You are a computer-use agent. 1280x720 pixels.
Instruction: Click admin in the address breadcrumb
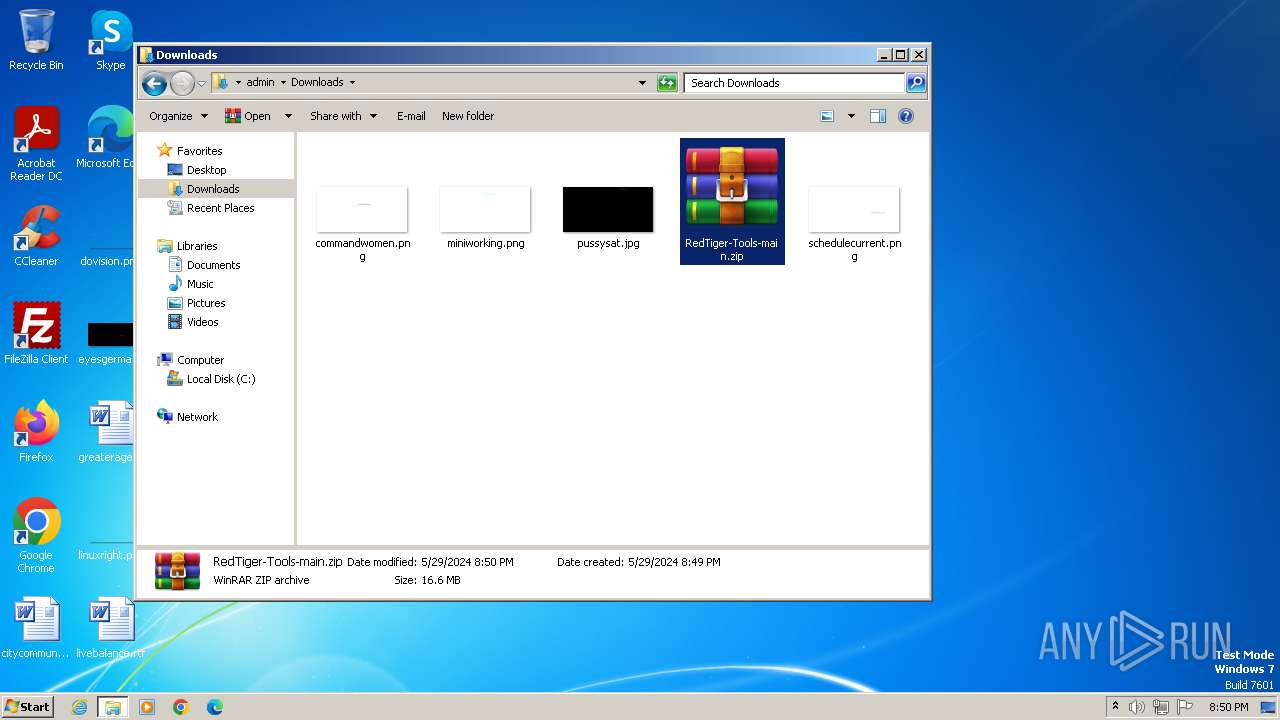[260, 83]
